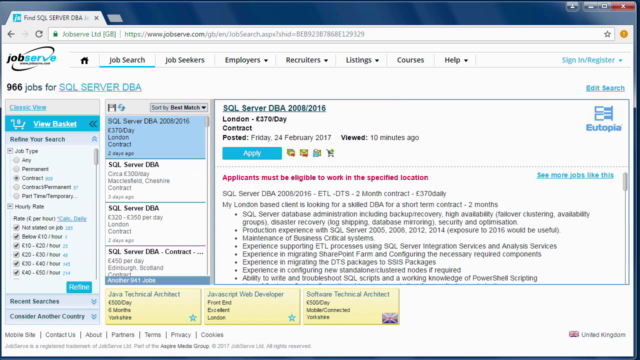The height and width of the screenshot is (360, 640).
Task: Click the browser back arrow
Action: tap(11, 34)
